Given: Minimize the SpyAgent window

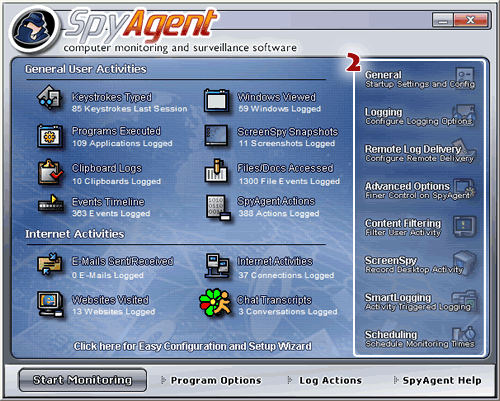Looking at the screenshot, I should 443,20.
